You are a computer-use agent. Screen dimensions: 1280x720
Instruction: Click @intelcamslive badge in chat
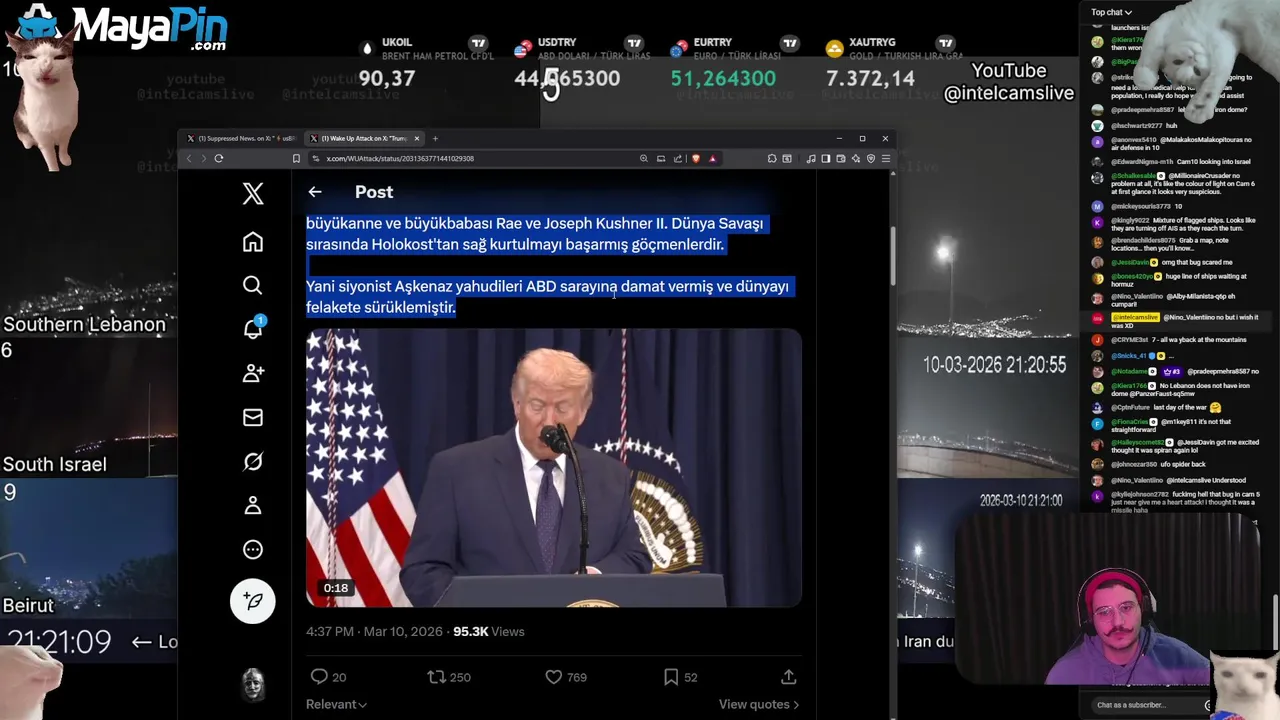click(1135, 317)
